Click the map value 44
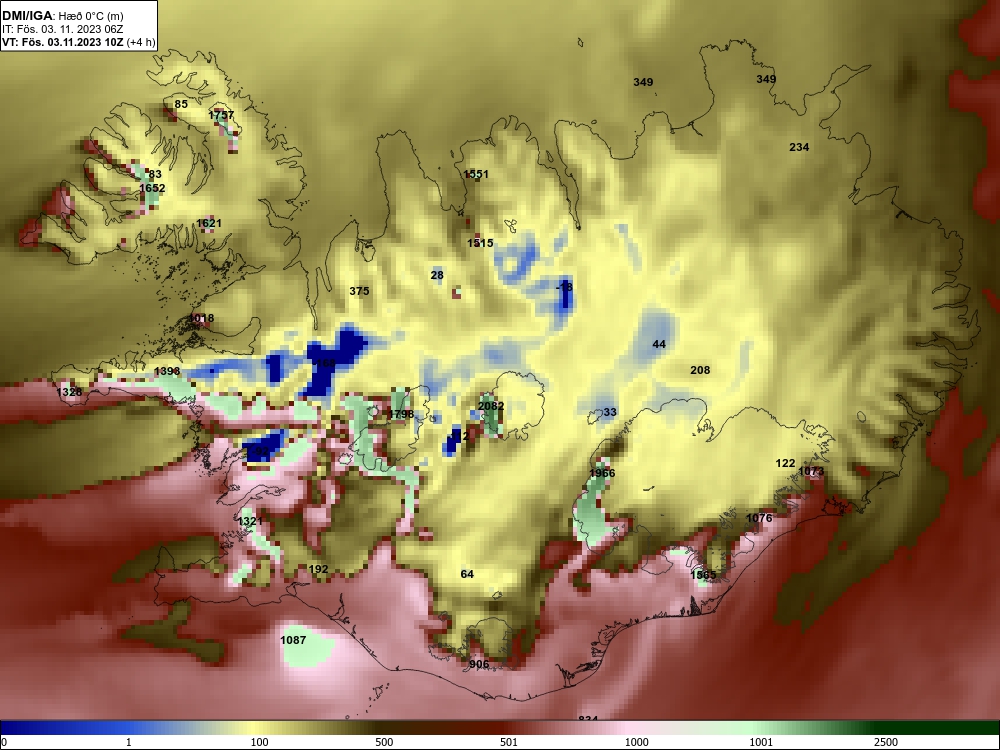This screenshot has height=750, width=1000. point(659,344)
